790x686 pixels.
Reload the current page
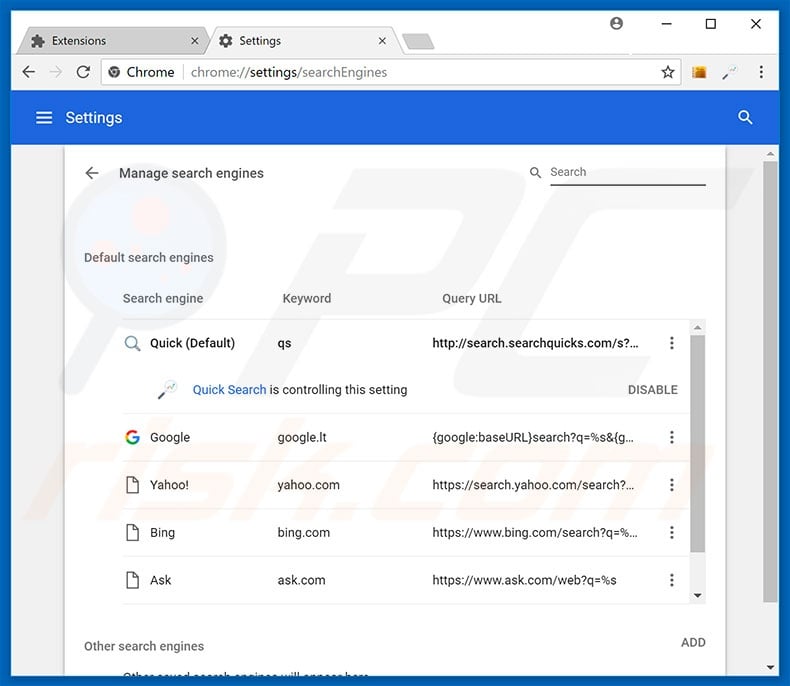[83, 72]
